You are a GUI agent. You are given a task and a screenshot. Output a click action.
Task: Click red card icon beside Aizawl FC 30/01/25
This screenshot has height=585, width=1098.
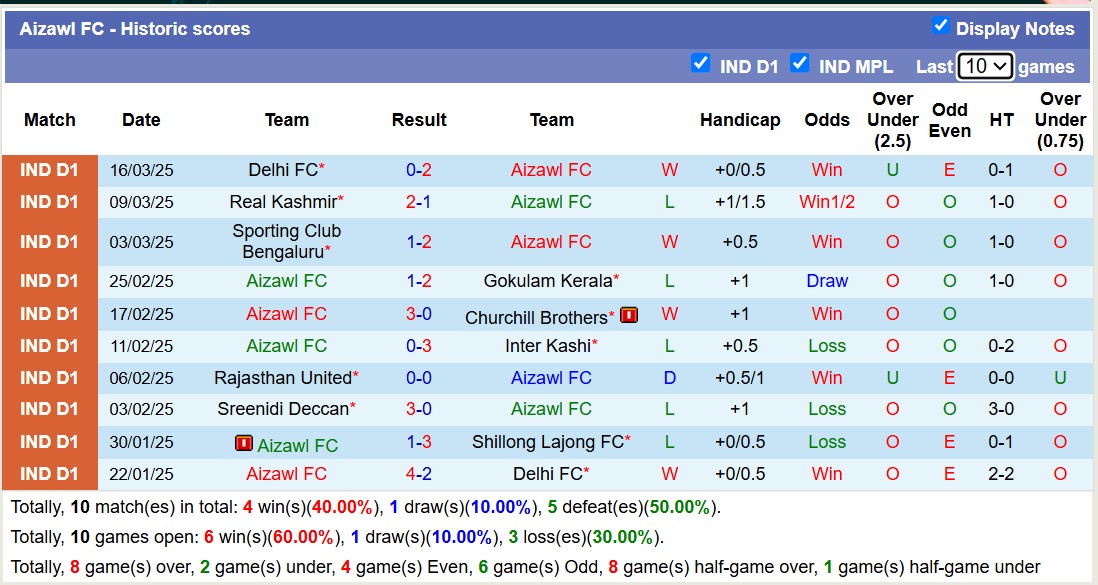pyautogui.click(x=243, y=443)
